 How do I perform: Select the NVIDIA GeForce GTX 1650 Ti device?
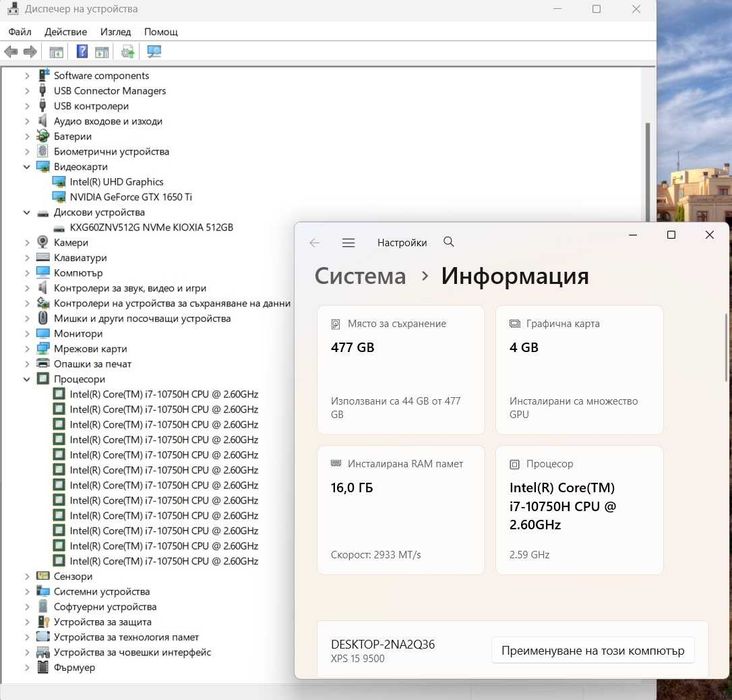(131, 197)
